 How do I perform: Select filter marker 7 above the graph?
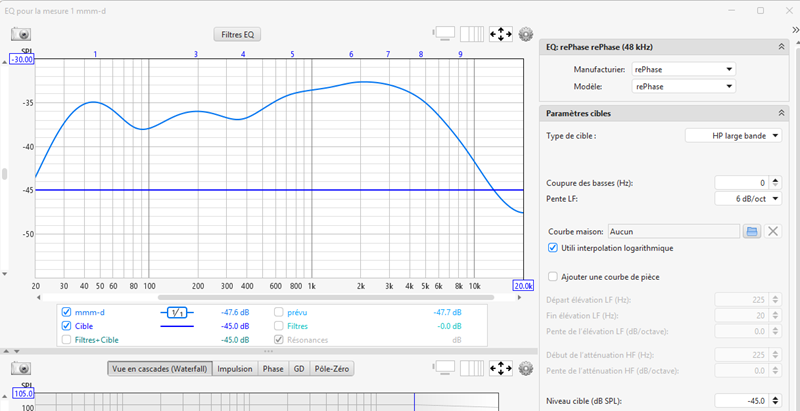coord(388,54)
